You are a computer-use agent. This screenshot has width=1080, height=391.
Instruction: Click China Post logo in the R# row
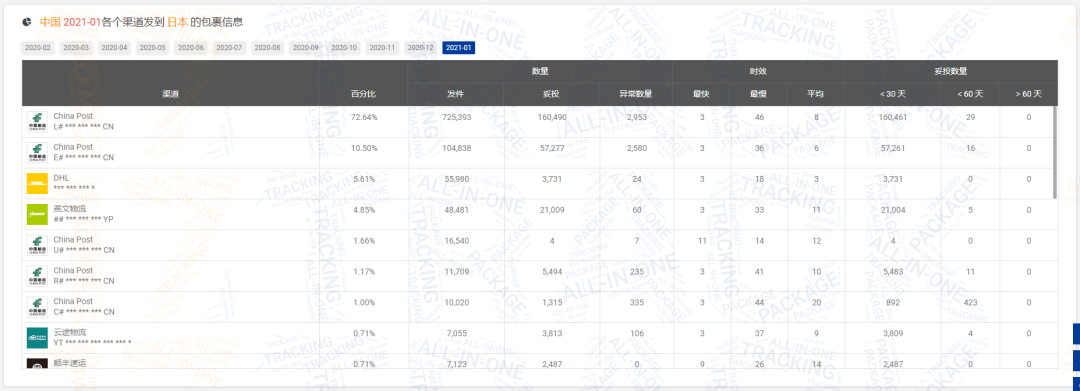click(x=37, y=276)
